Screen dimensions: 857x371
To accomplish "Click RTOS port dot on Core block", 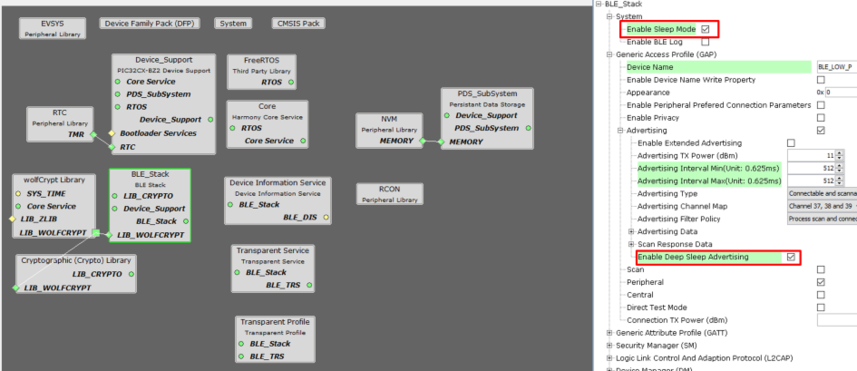I will pyautogui.click(x=232, y=128).
